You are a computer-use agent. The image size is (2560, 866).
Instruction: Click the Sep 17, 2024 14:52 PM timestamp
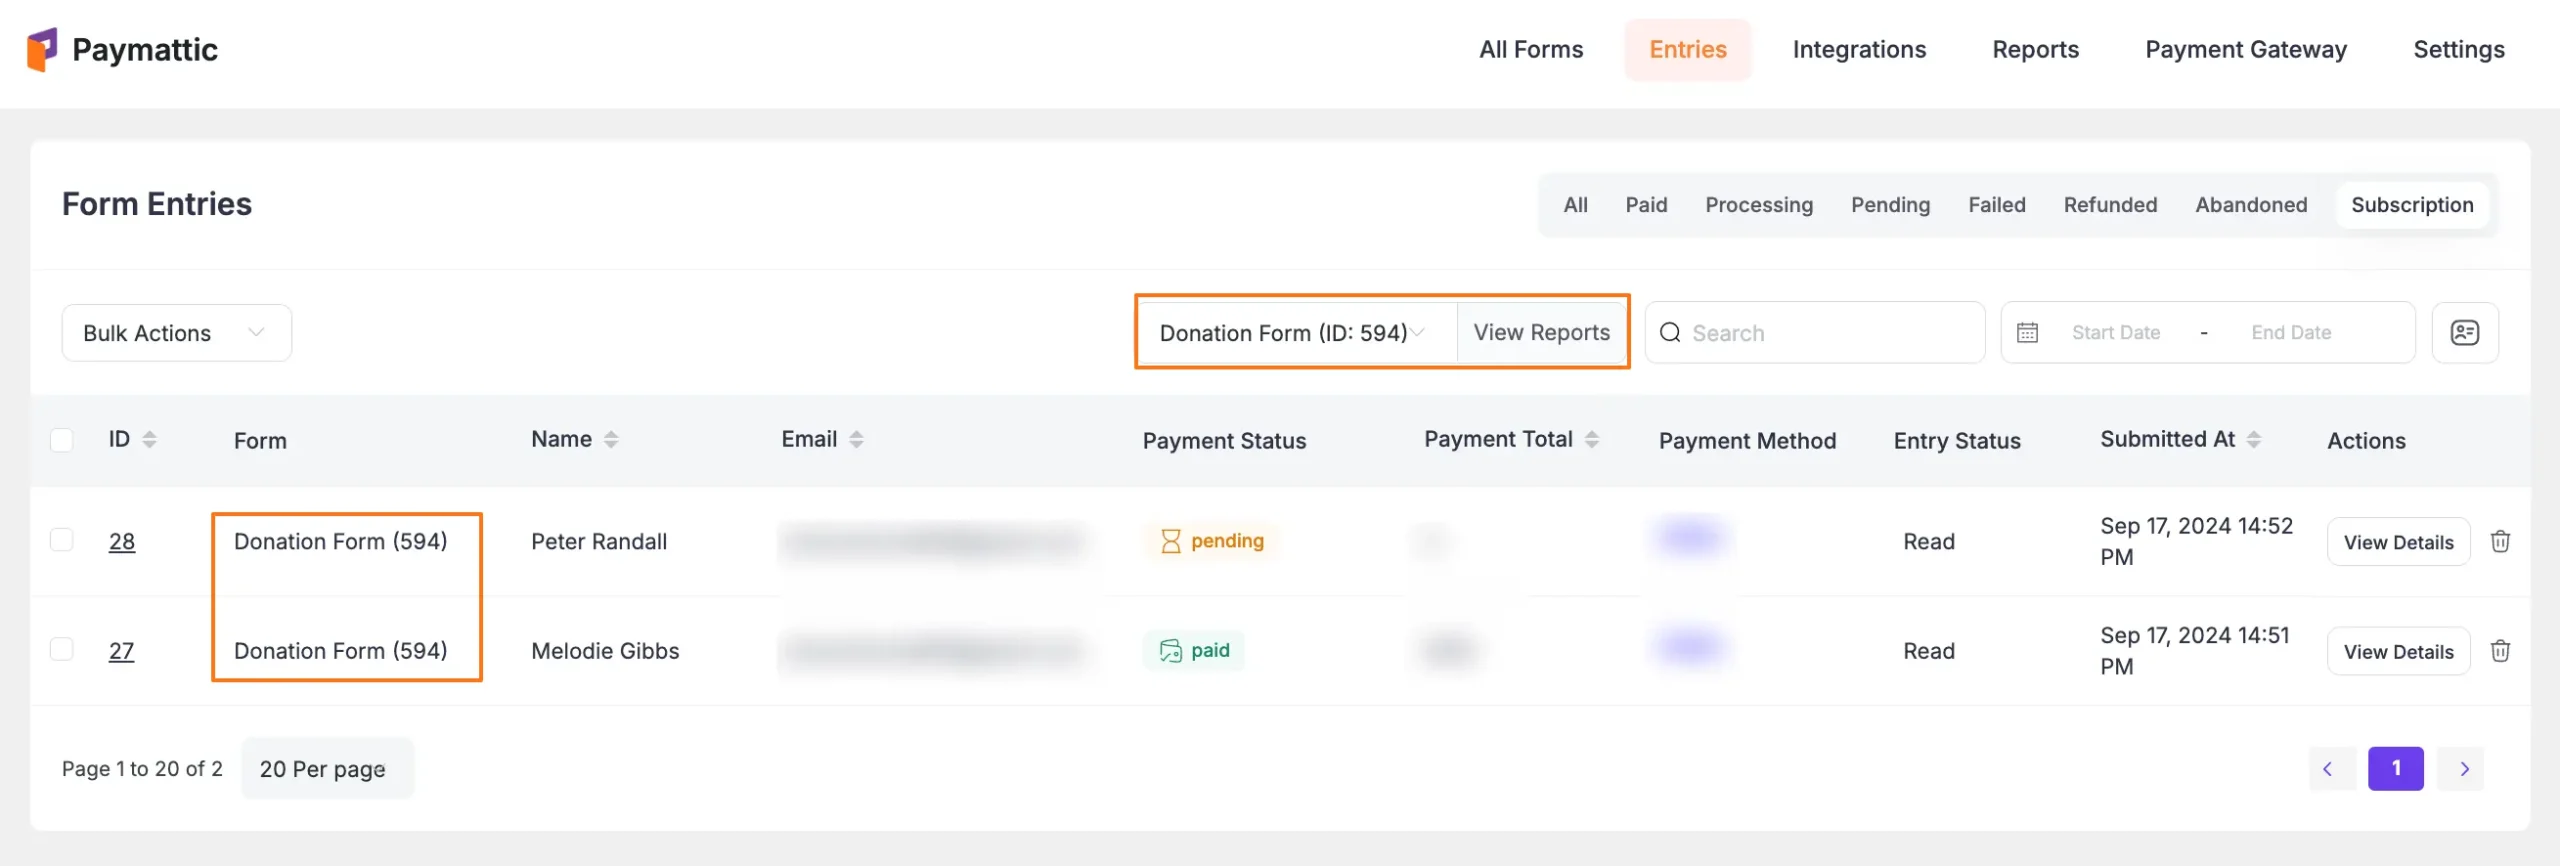pos(2196,541)
